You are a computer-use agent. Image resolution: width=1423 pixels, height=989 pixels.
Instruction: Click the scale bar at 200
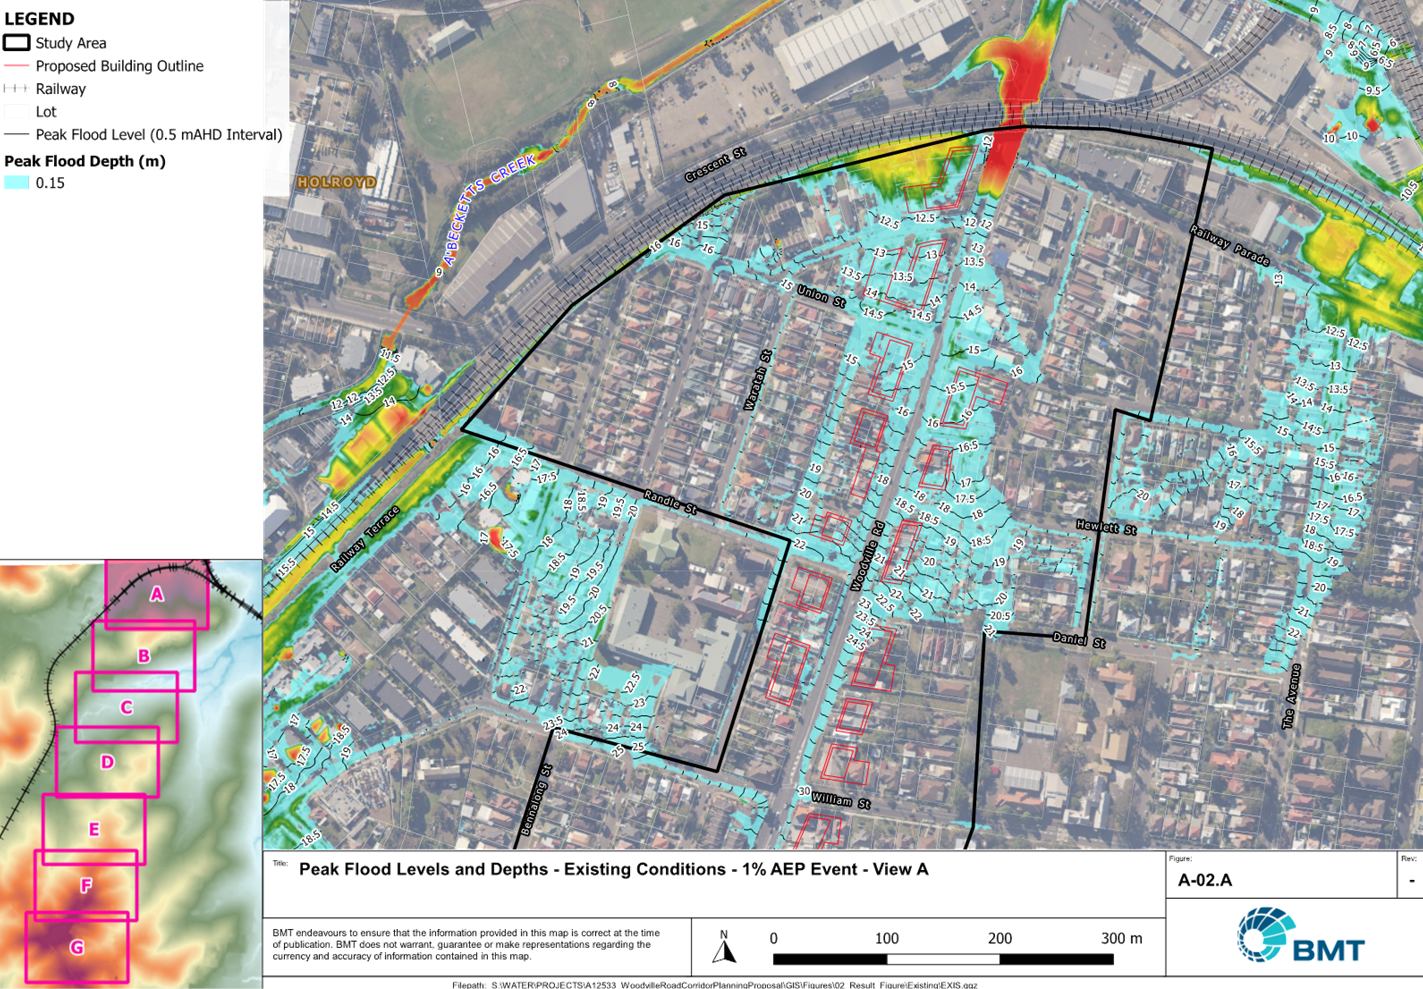tap(1000, 938)
